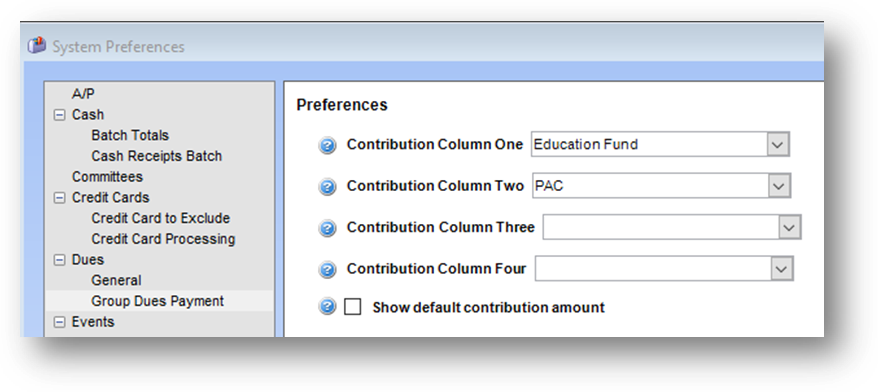The width and height of the screenshot is (878, 392).
Task: Click the System Preferences window icon
Action: pyautogui.click(x=37, y=46)
